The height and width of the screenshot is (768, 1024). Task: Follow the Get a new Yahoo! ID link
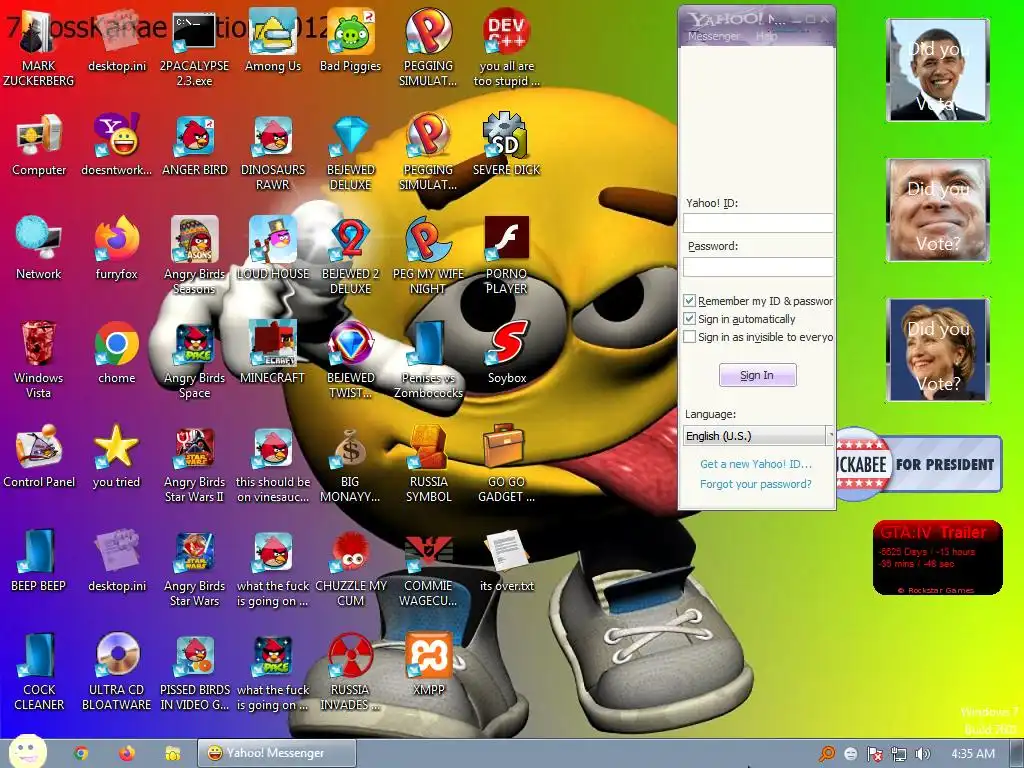pos(756,464)
